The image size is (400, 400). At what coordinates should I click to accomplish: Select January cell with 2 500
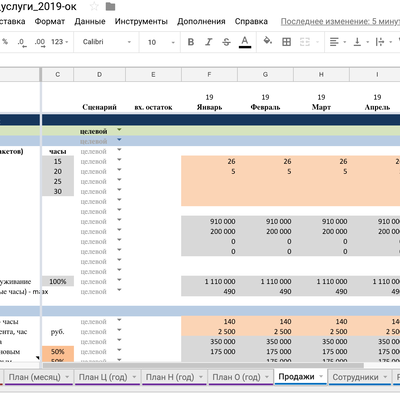pos(209,332)
